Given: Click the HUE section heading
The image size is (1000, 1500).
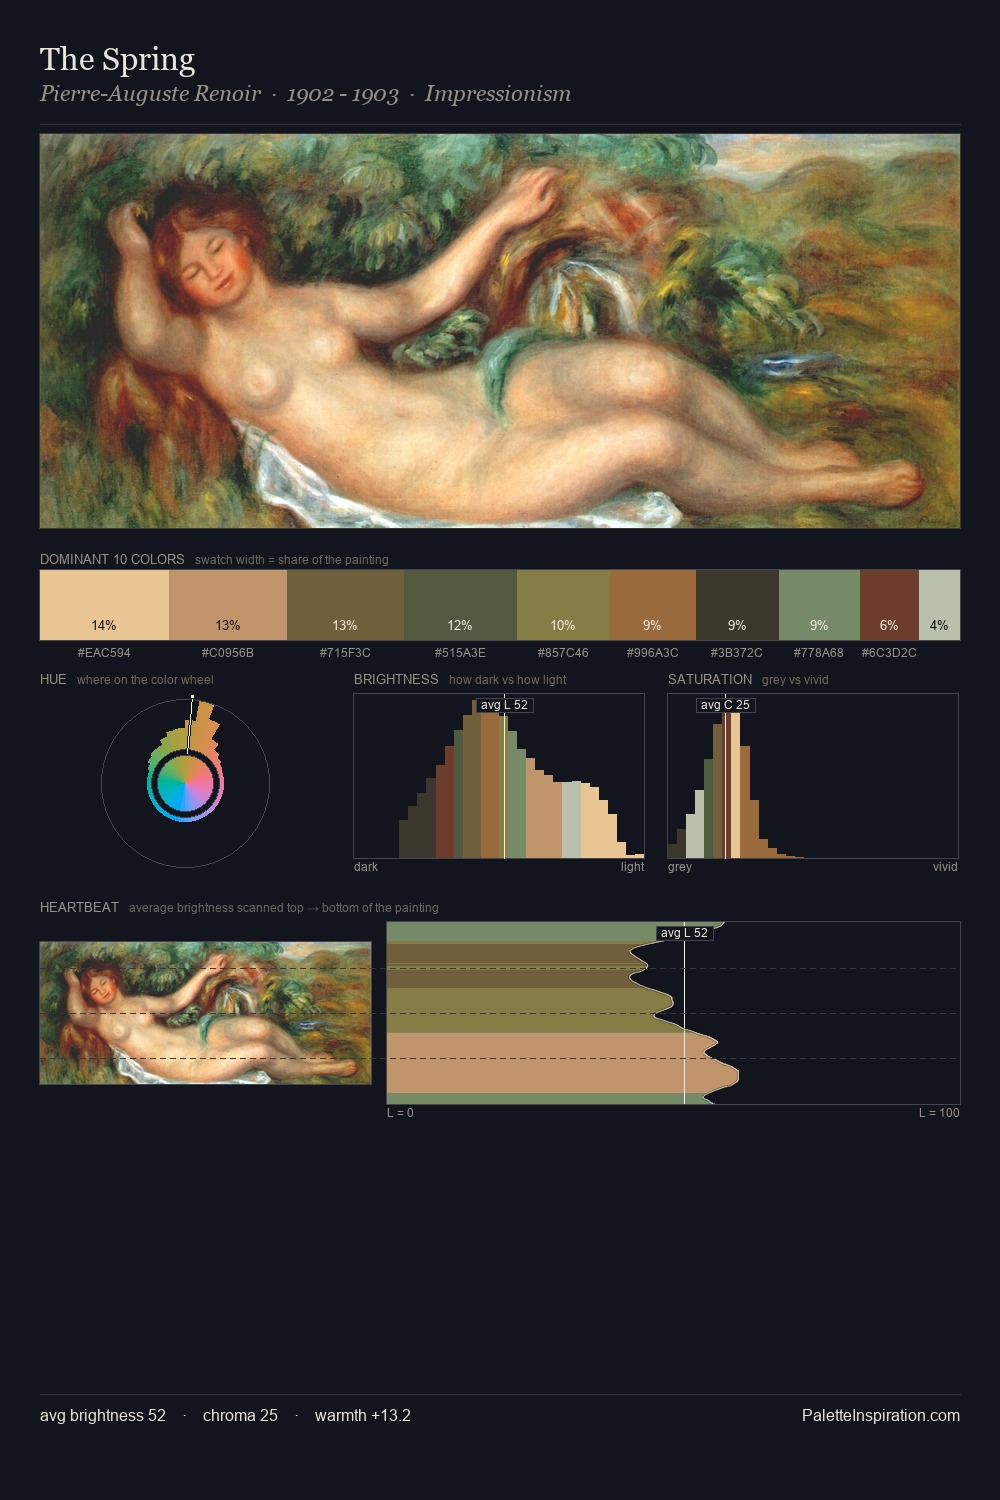Looking at the screenshot, I should (x=53, y=679).
